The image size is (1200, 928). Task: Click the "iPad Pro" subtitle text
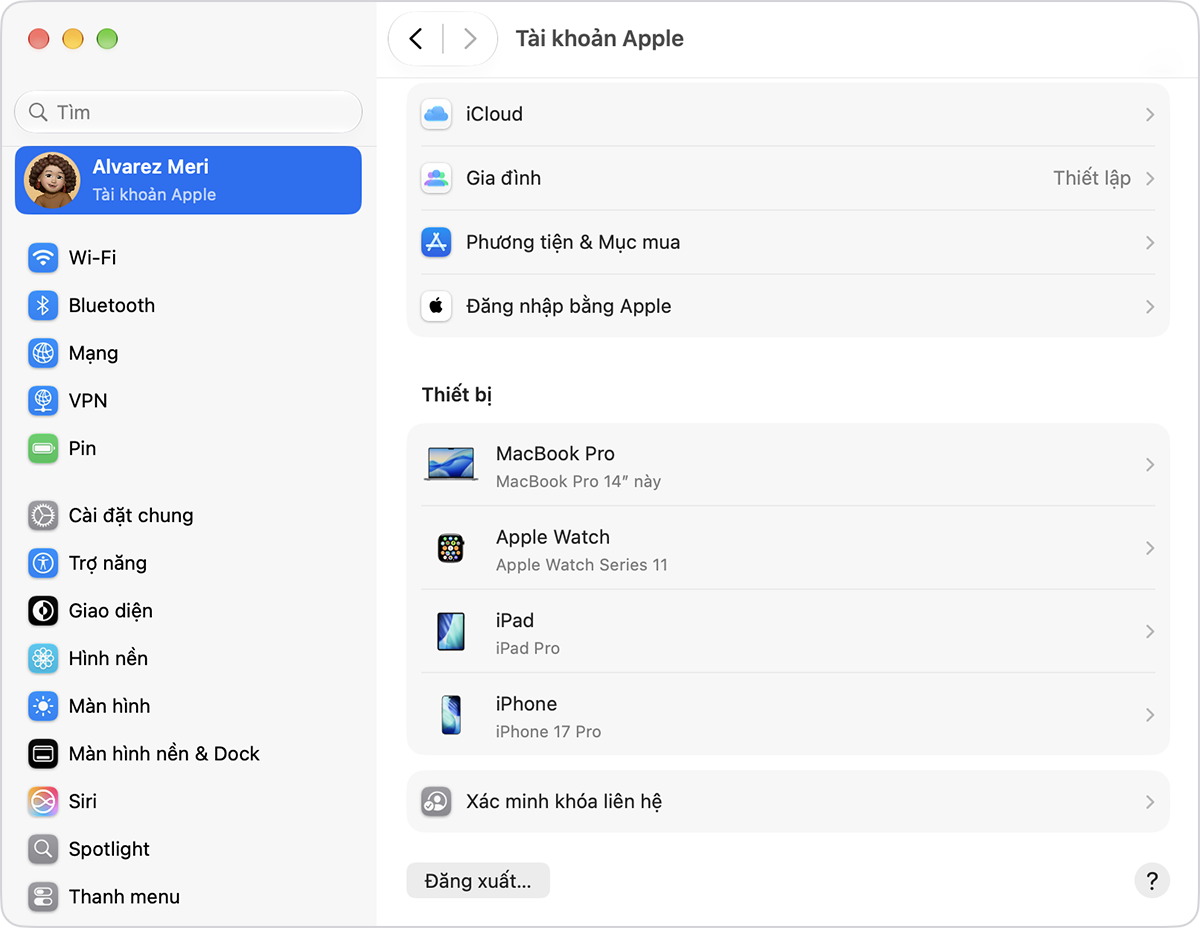tap(528, 648)
